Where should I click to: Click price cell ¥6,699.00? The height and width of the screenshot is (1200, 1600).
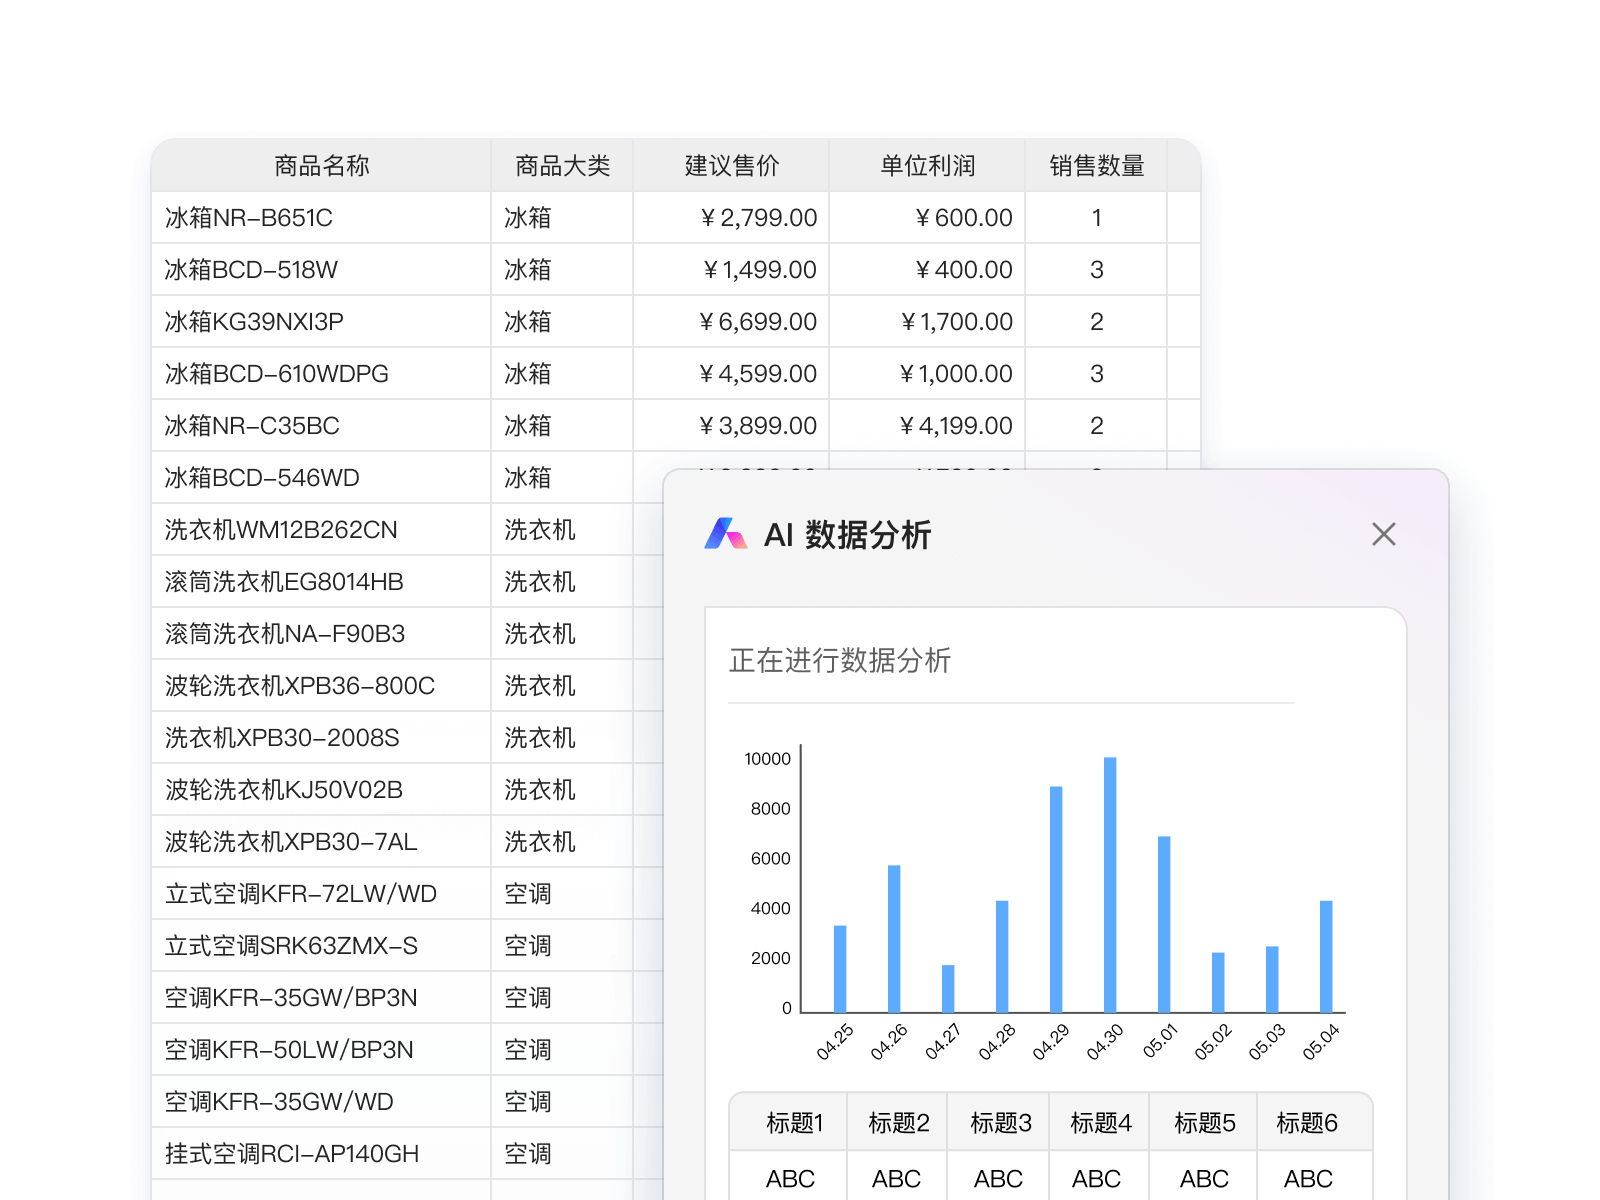pos(731,322)
